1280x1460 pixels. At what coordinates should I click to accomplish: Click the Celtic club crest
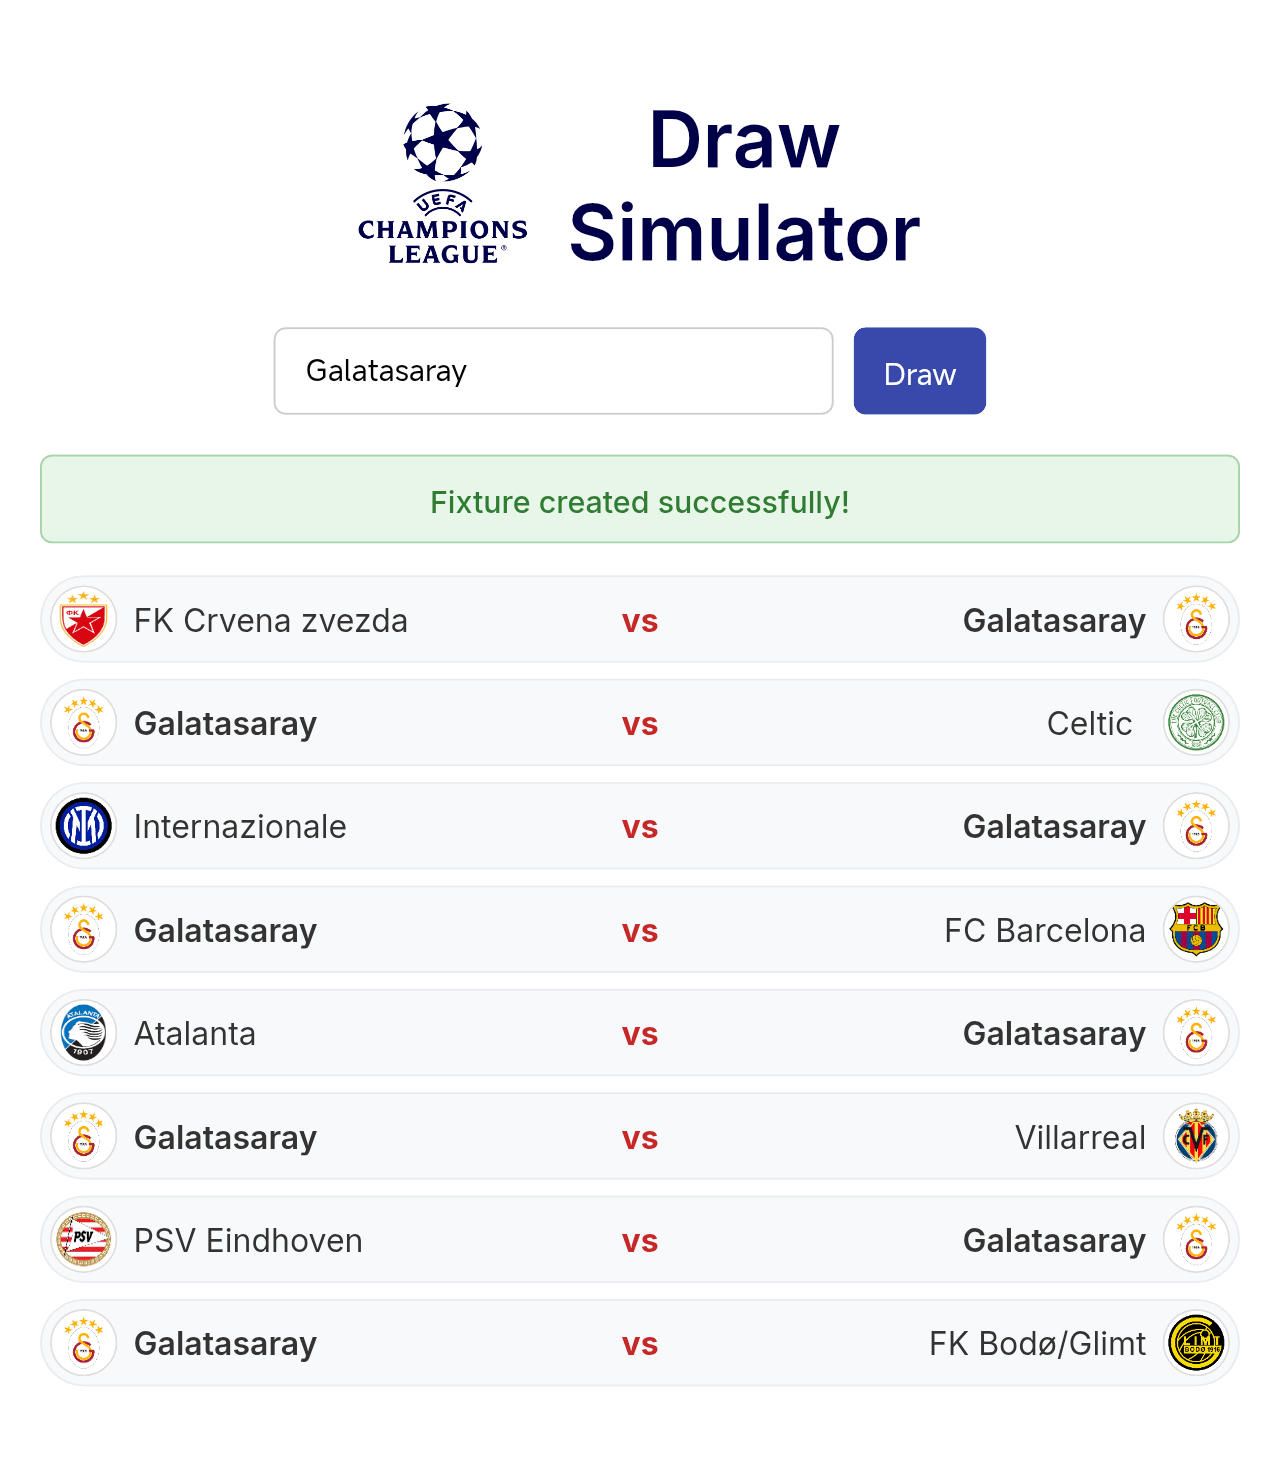pyautogui.click(x=1196, y=723)
